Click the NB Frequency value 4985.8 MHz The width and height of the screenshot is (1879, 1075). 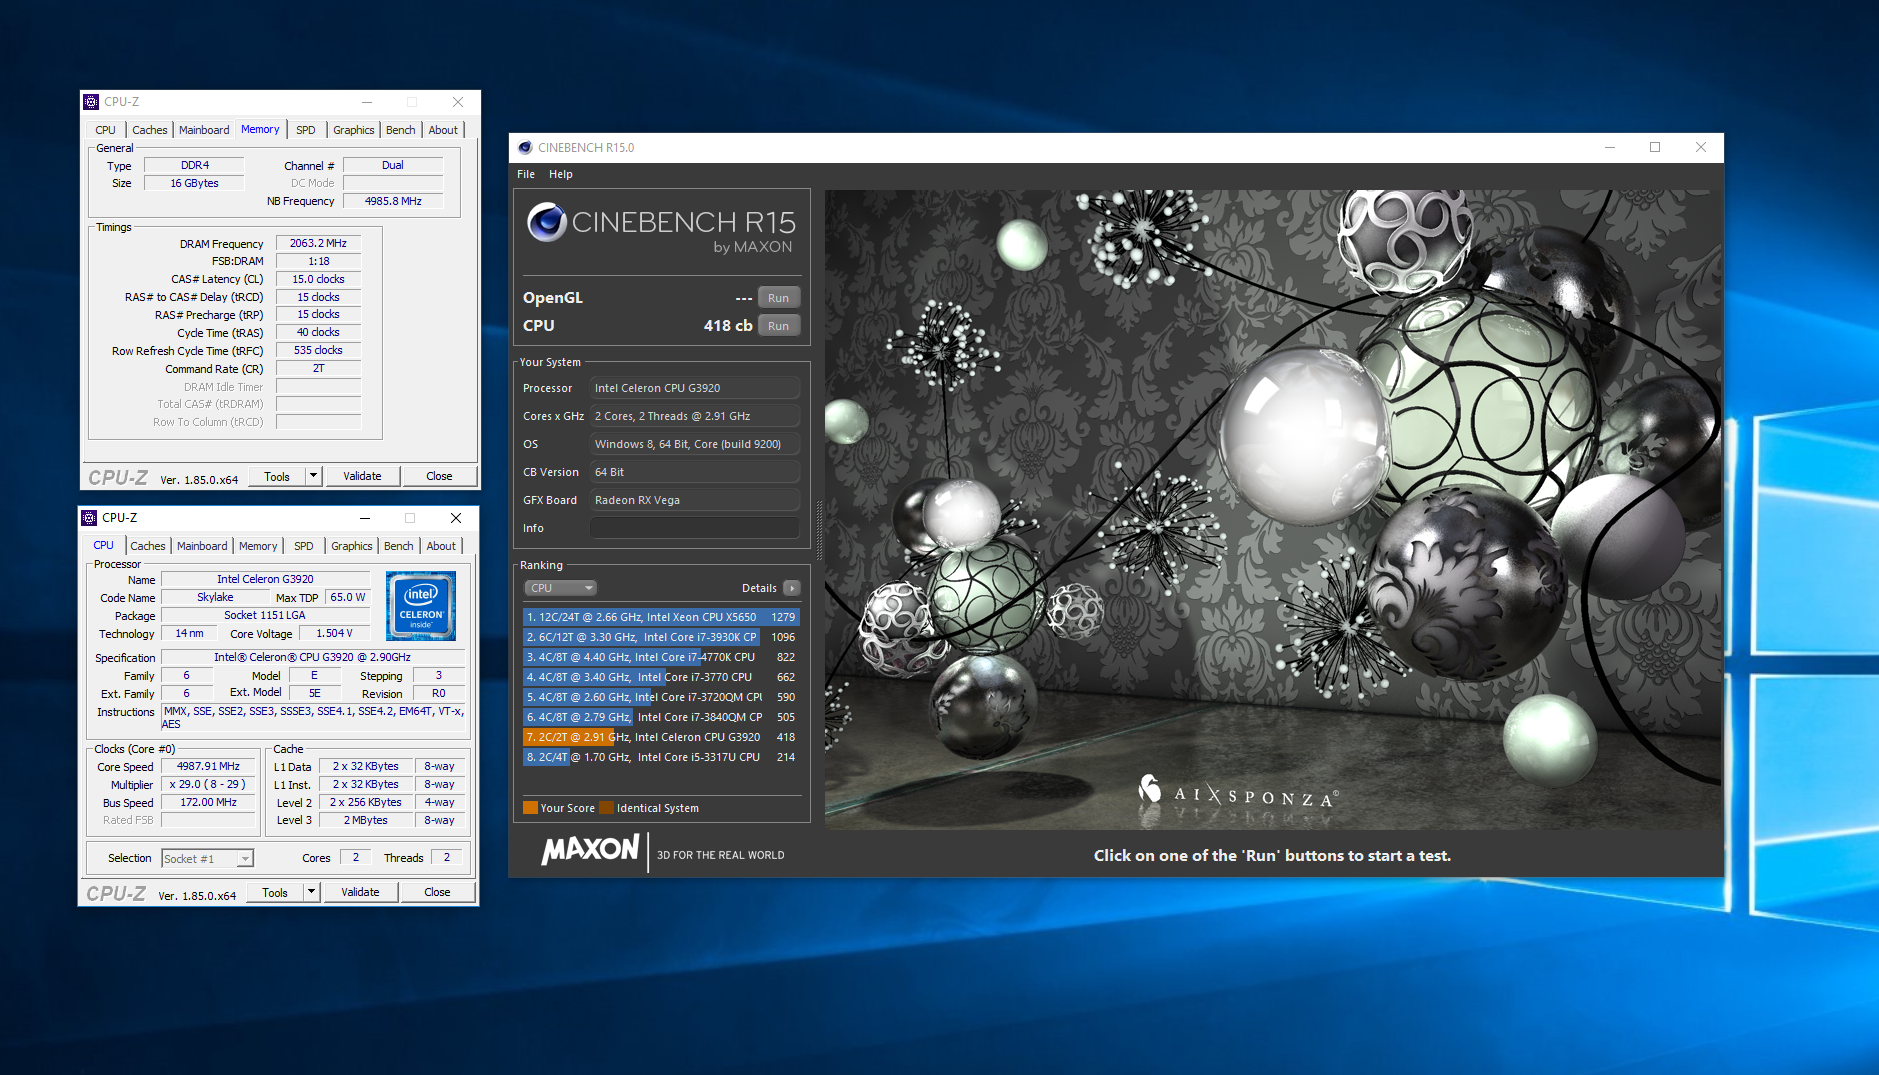393,201
